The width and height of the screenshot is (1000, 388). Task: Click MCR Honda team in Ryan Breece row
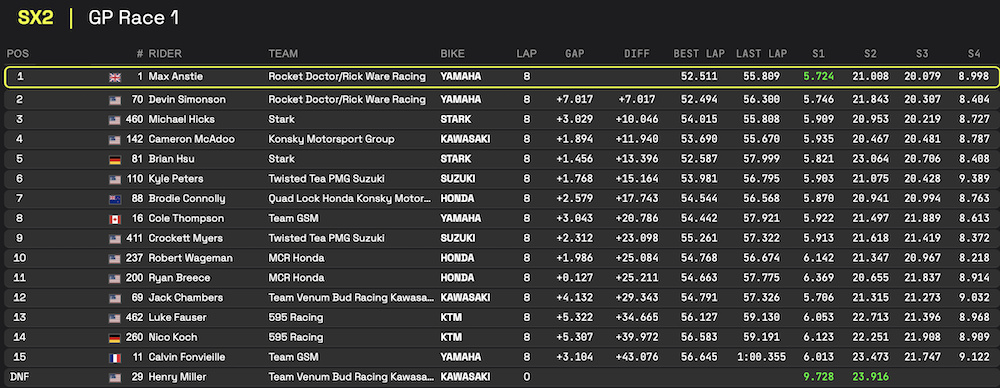(x=297, y=278)
